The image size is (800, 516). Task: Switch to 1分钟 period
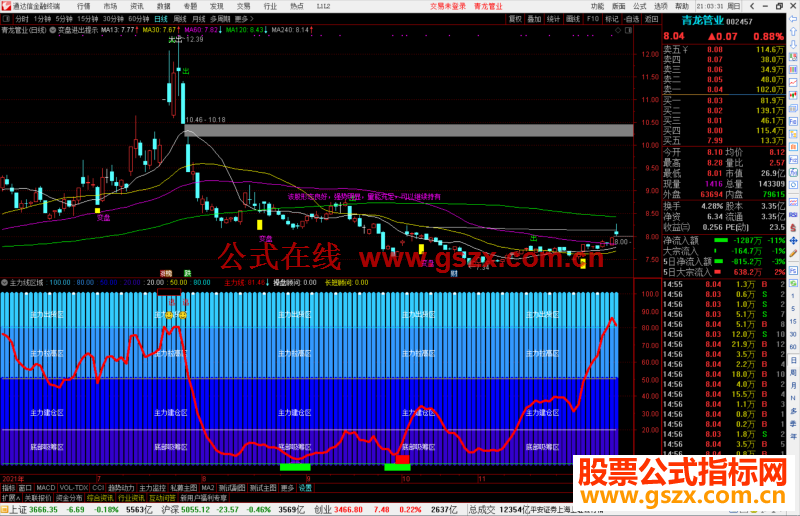coord(42,19)
